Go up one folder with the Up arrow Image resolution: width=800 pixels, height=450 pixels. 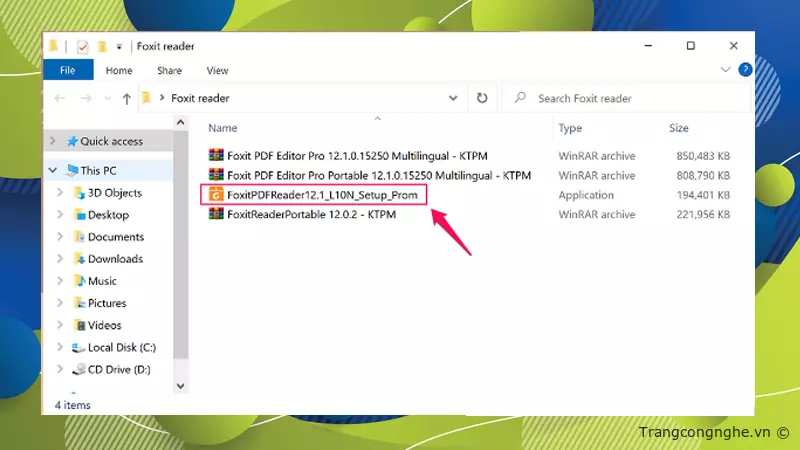pos(126,98)
